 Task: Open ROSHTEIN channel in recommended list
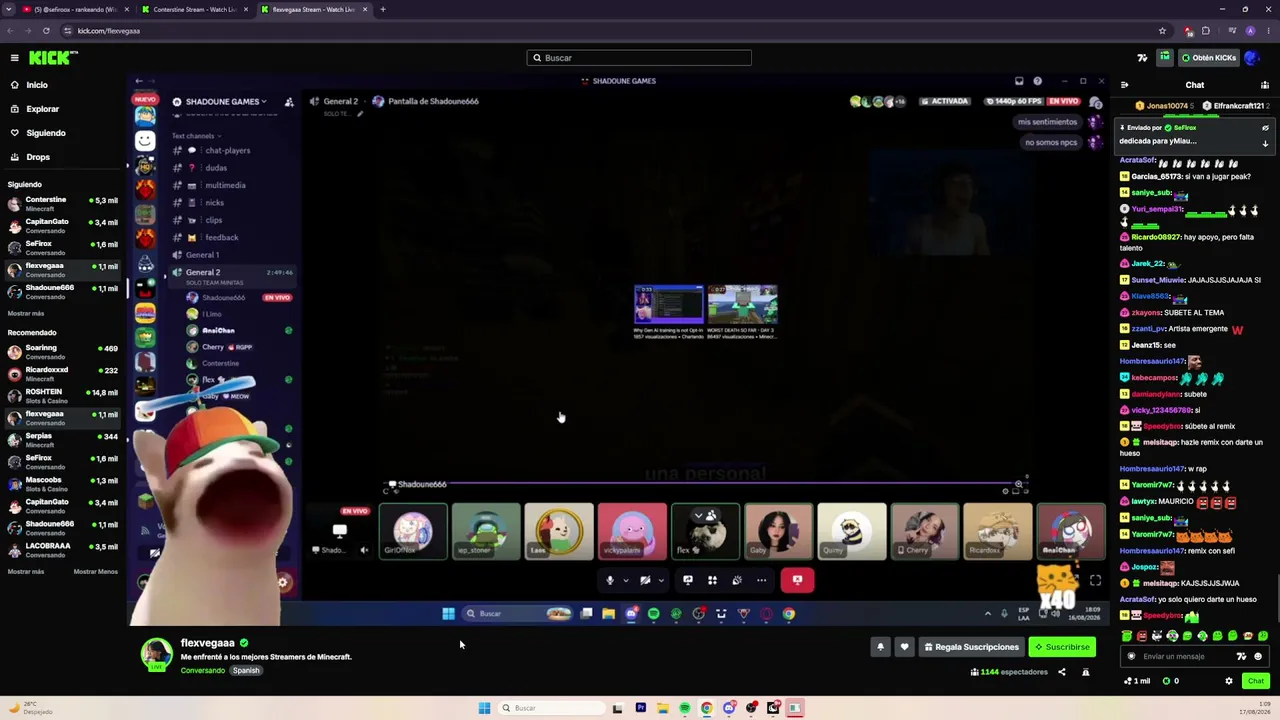click(x=64, y=396)
